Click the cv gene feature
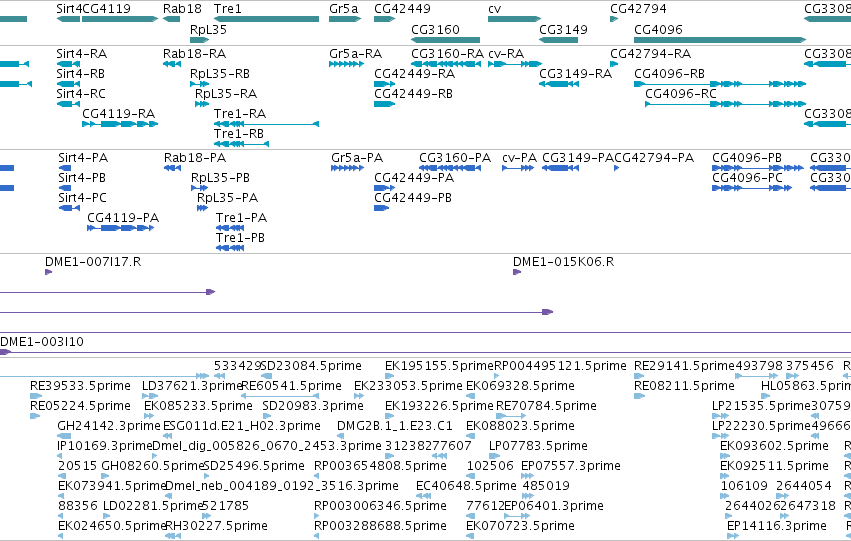The image size is (851, 541). pos(515,19)
